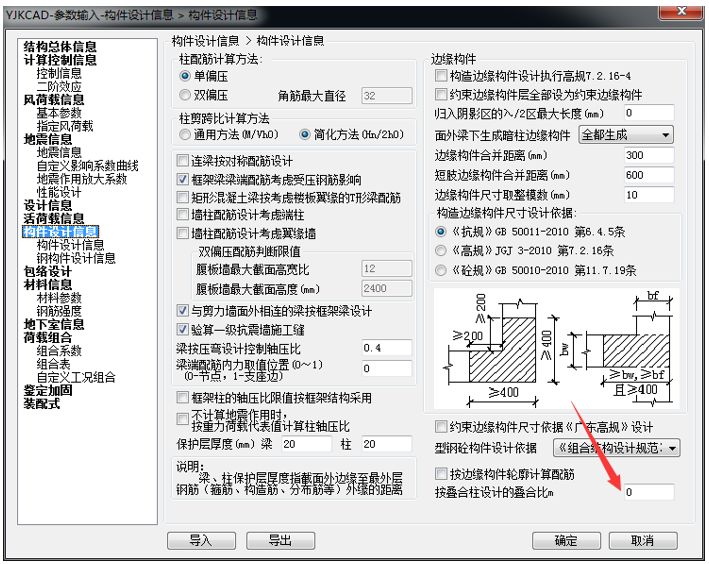This screenshot has width=709, height=564.
Task: Uncheck 框架梁梁端配筋考虑受压钢筋影响
Action: [x=182, y=180]
